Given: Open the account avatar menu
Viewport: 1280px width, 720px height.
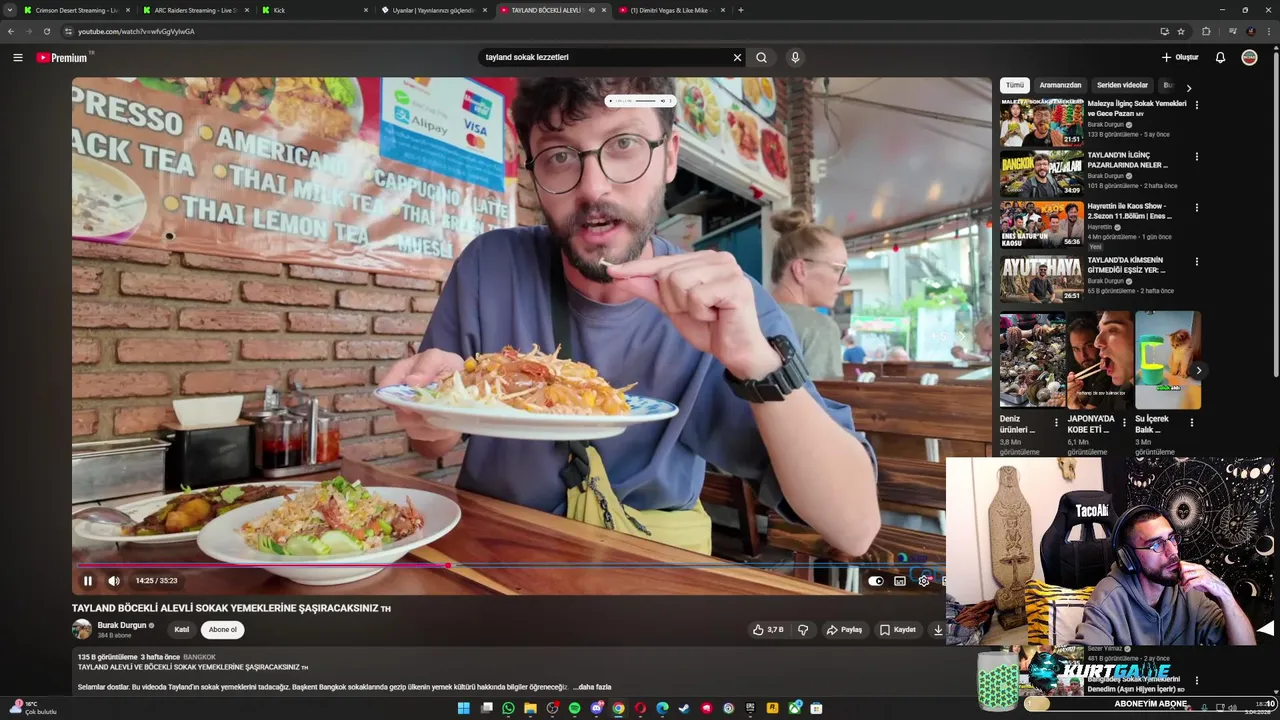Looking at the screenshot, I should coord(1249,58).
